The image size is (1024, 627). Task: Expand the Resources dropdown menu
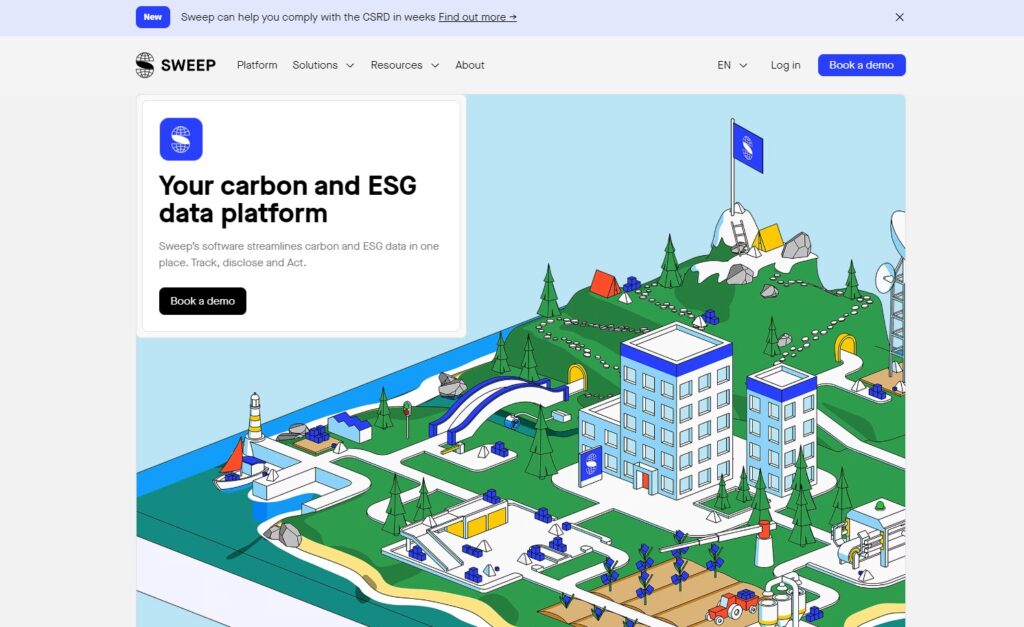(x=405, y=65)
